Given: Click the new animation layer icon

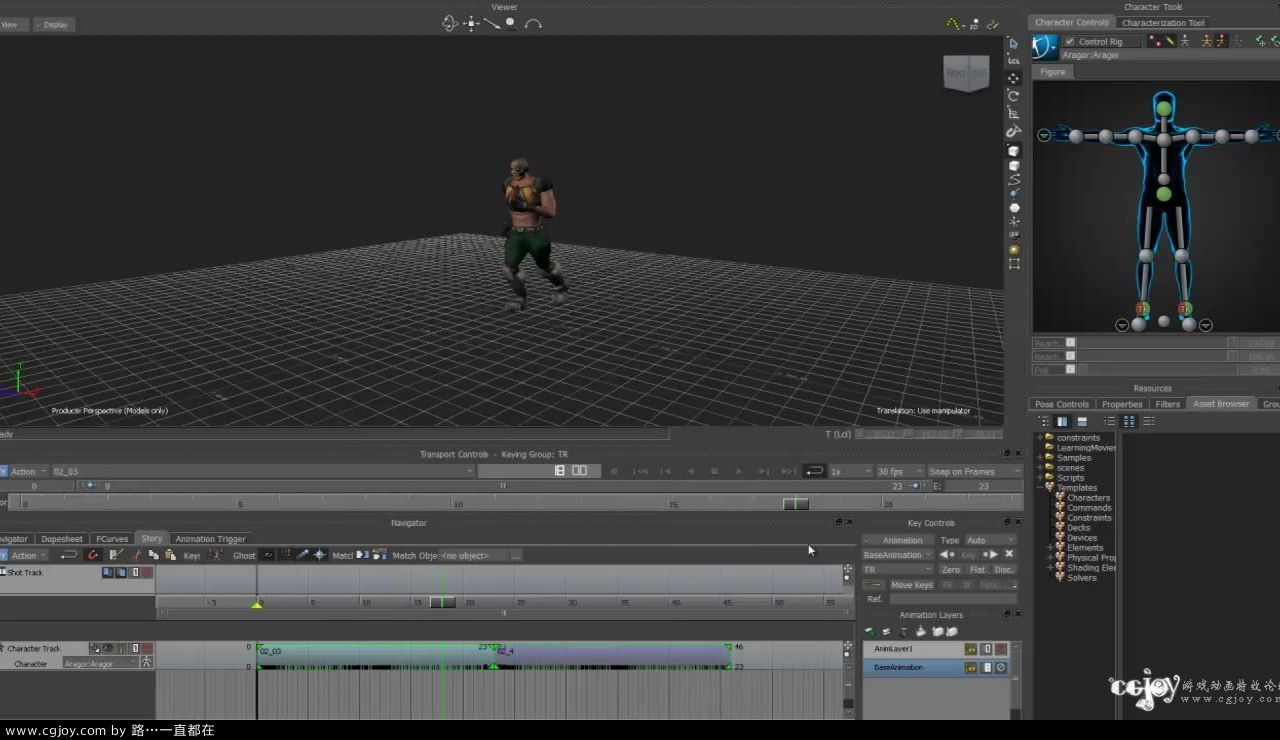Looking at the screenshot, I should (870, 632).
